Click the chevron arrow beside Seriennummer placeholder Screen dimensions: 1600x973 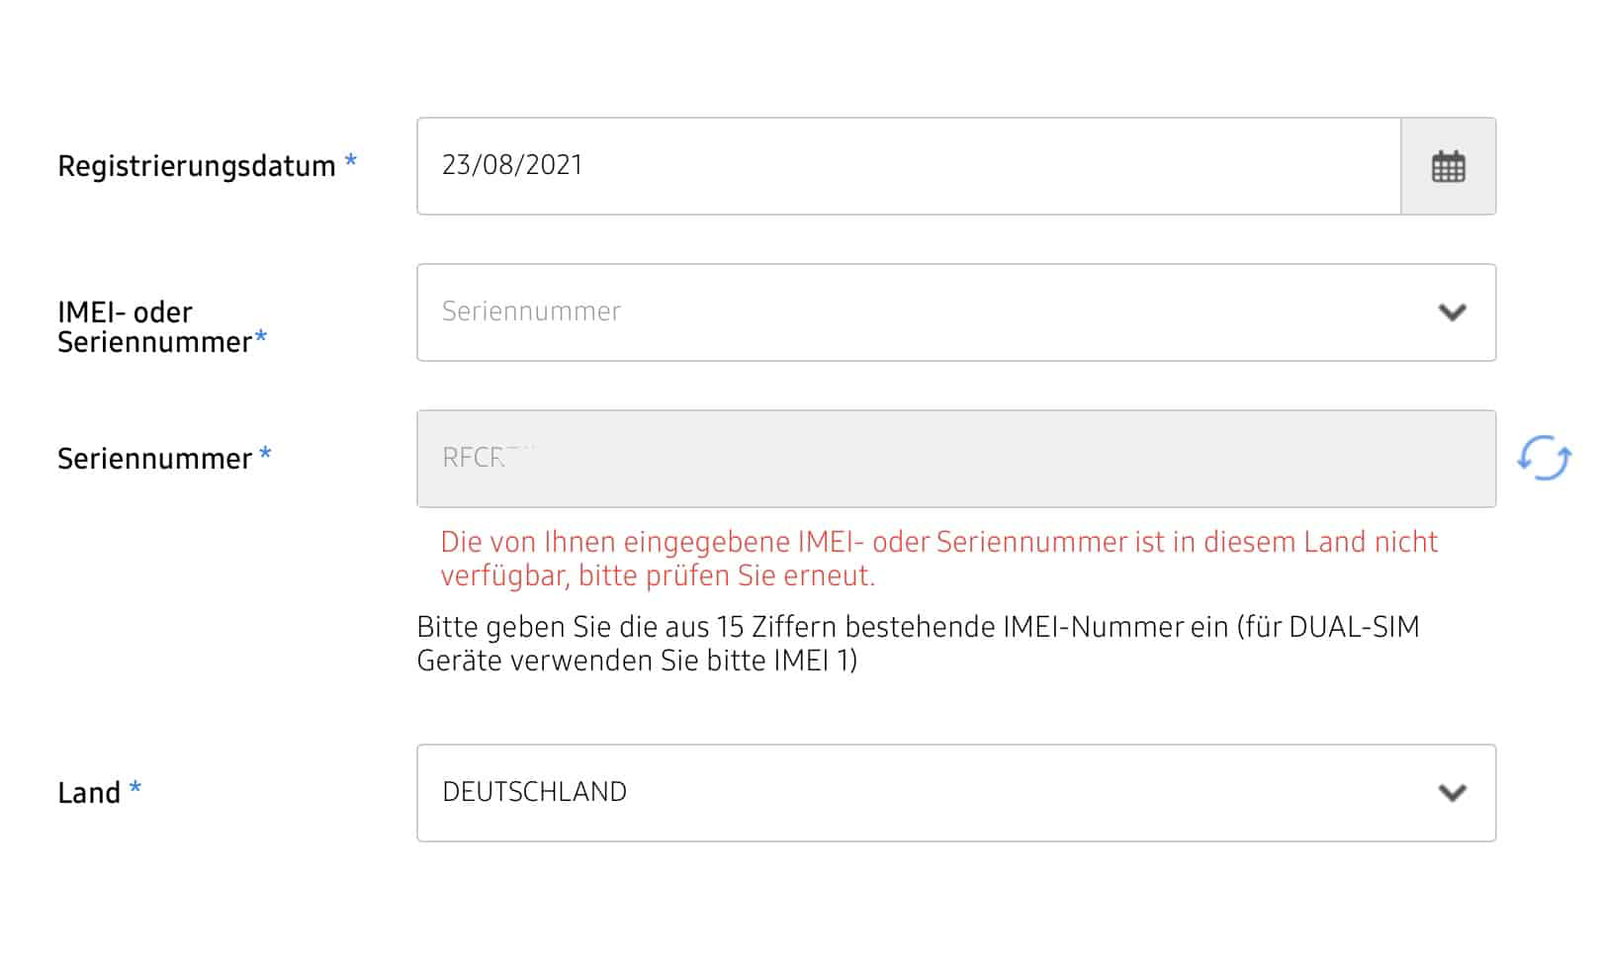[1451, 312]
